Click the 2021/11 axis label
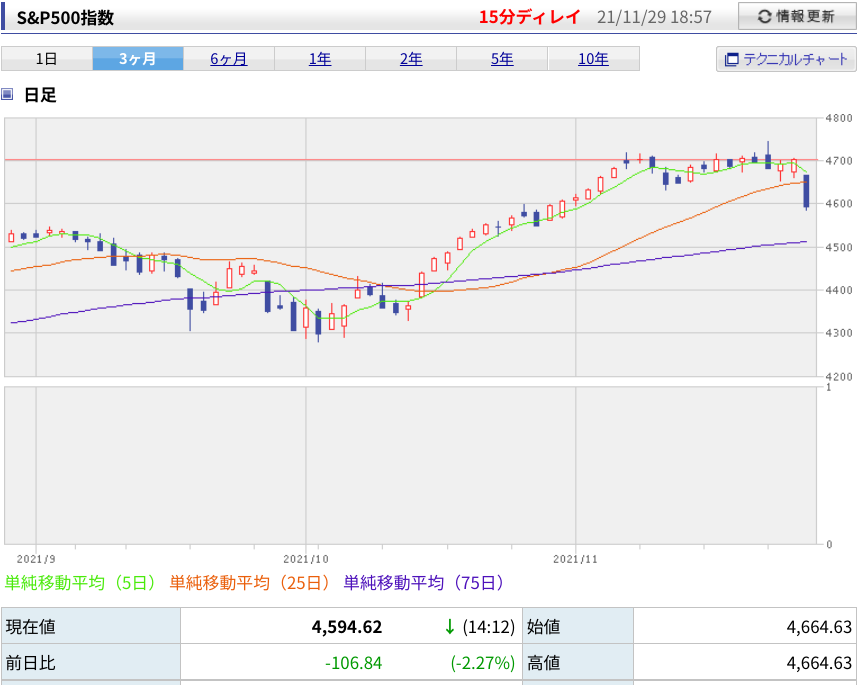The height and width of the screenshot is (685, 859). pyautogui.click(x=575, y=559)
